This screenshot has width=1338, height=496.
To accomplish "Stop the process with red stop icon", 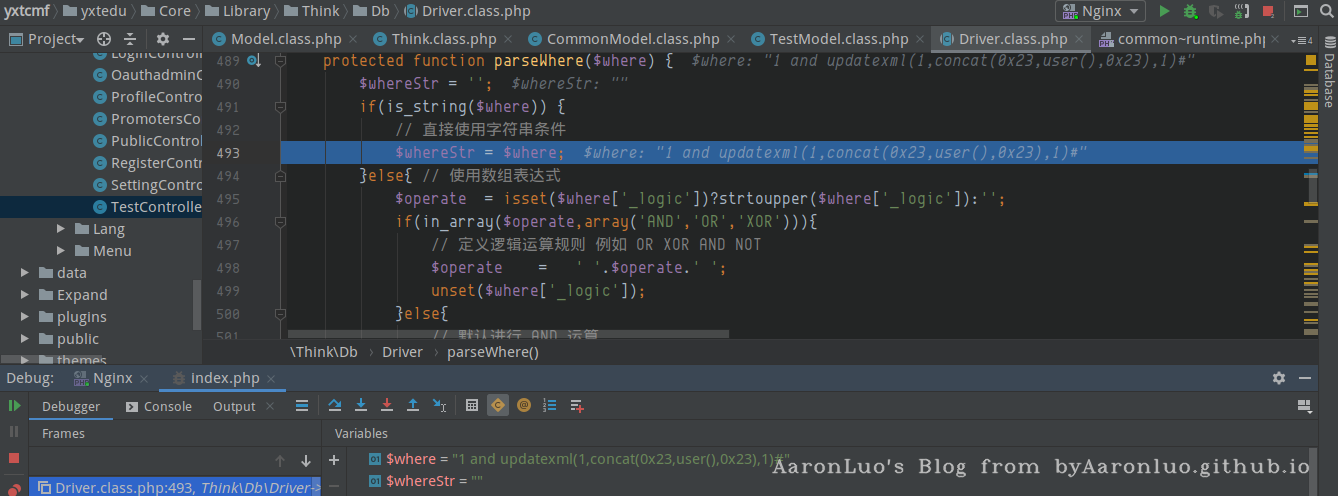I will [x=1268, y=12].
